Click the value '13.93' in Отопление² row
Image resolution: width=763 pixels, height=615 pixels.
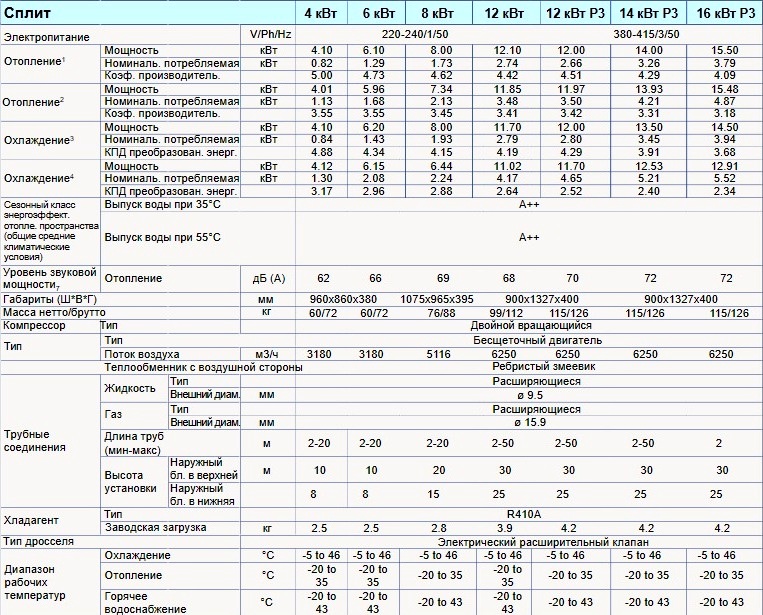click(x=649, y=89)
